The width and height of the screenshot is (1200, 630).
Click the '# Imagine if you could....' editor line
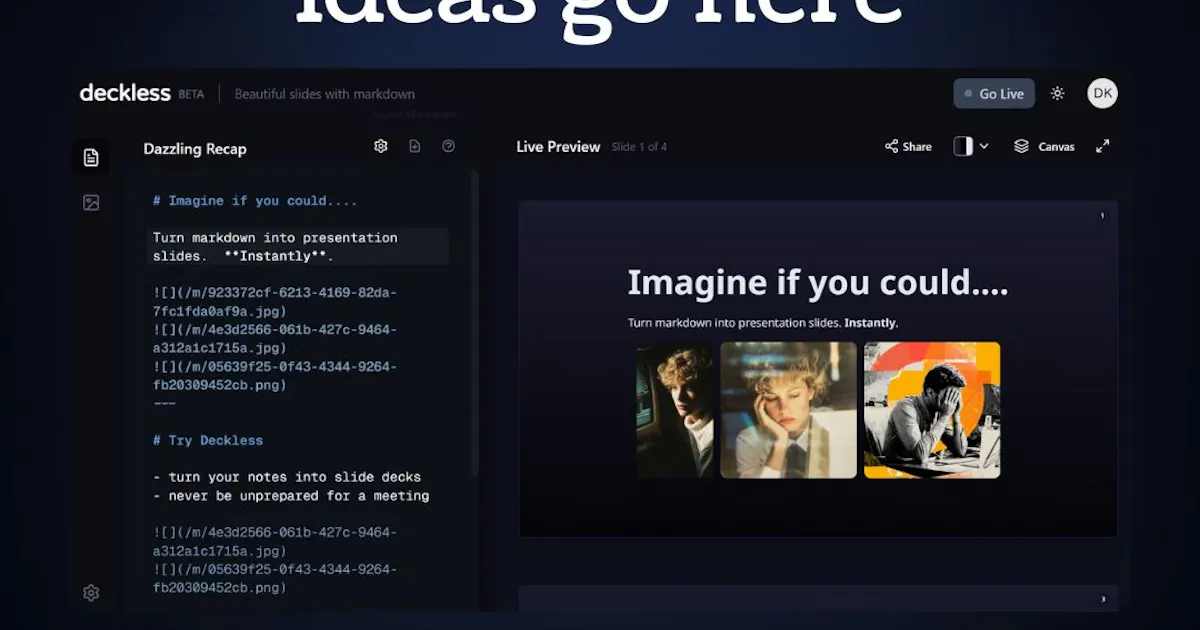[255, 201]
